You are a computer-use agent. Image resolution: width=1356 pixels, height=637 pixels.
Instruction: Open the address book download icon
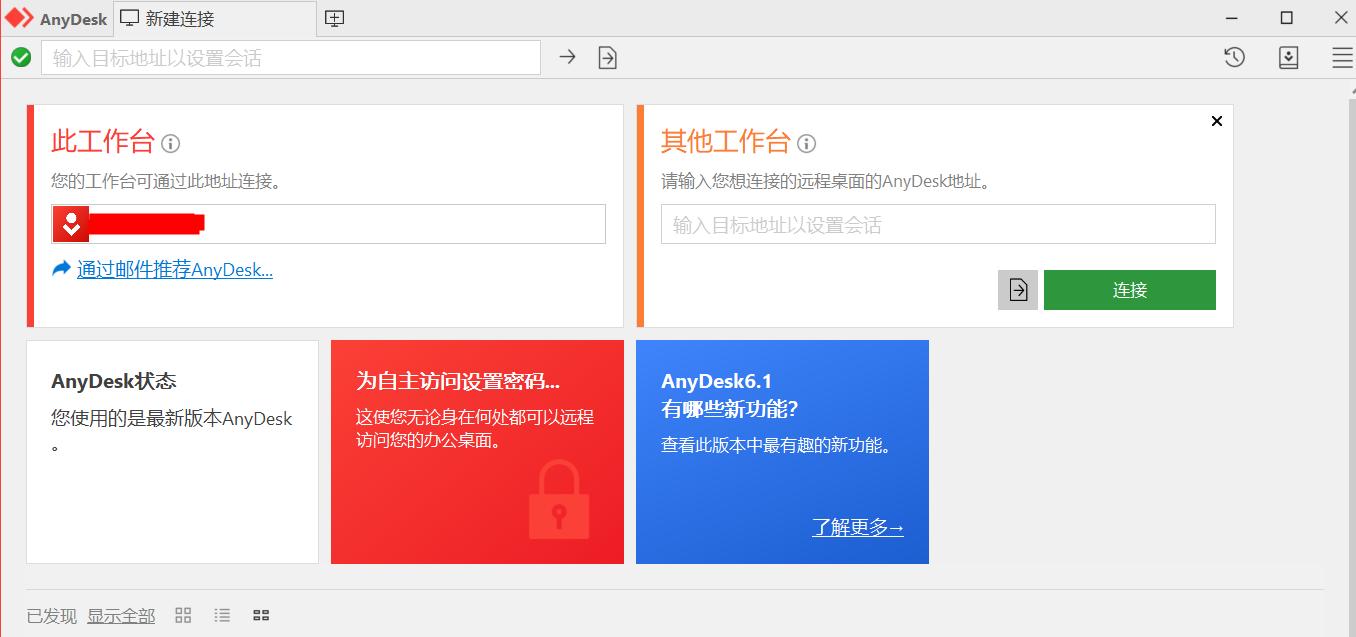click(x=1288, y=58)
